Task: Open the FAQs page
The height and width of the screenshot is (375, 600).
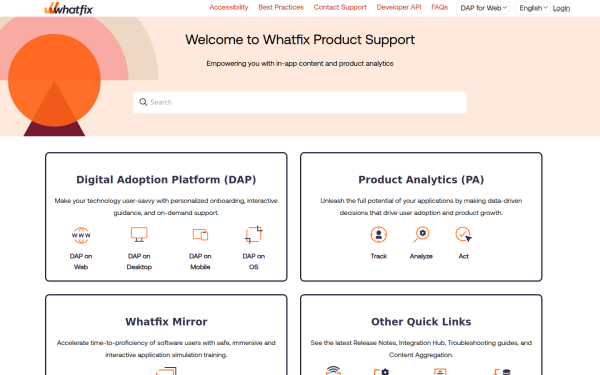Action: (x=439, y=7)
